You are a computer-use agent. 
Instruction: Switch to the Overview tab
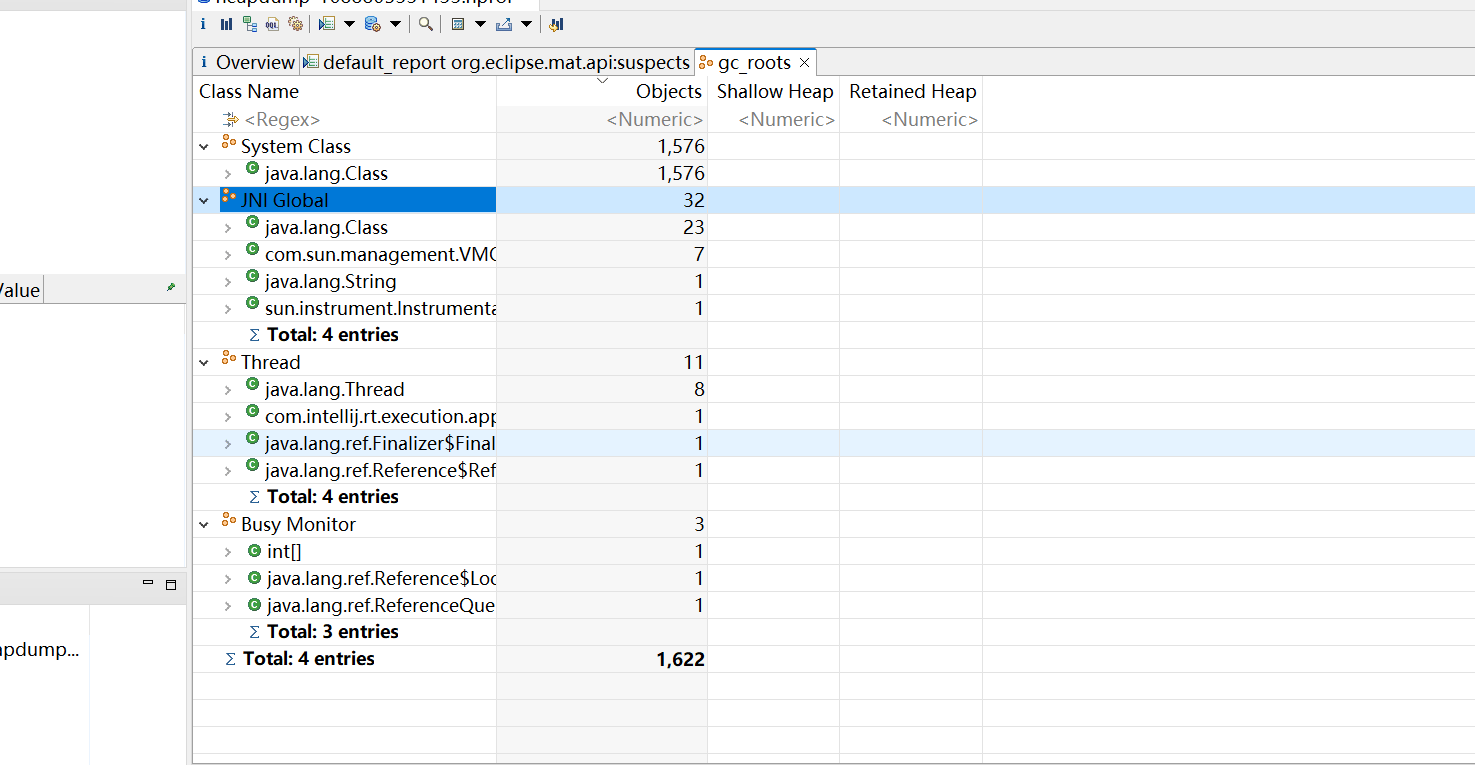coord(247,62)
